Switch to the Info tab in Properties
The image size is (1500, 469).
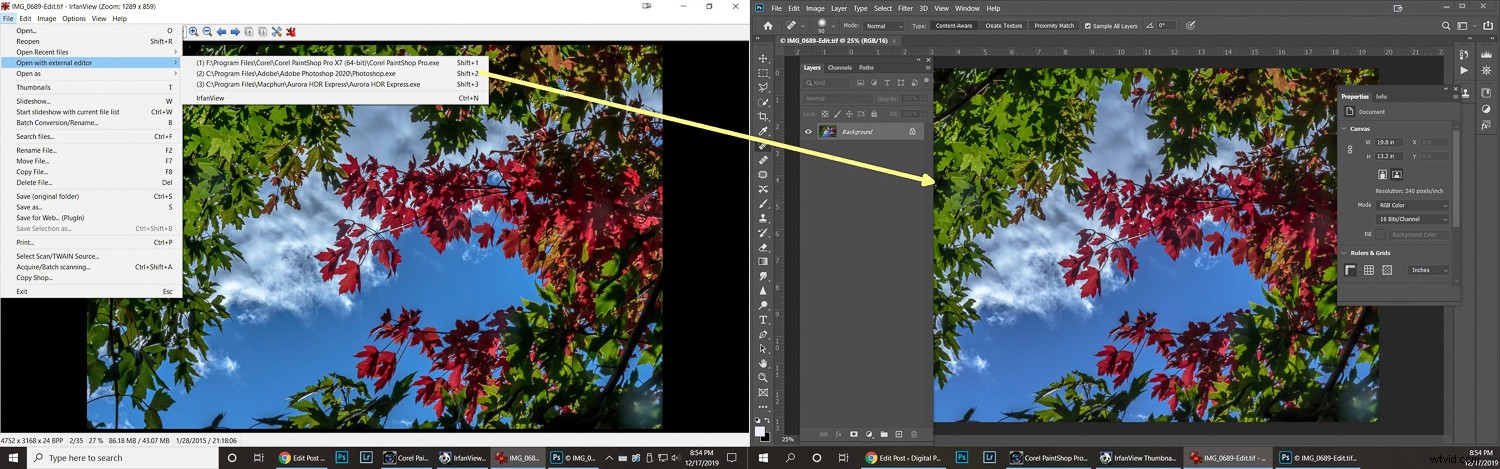(1381, 96)
